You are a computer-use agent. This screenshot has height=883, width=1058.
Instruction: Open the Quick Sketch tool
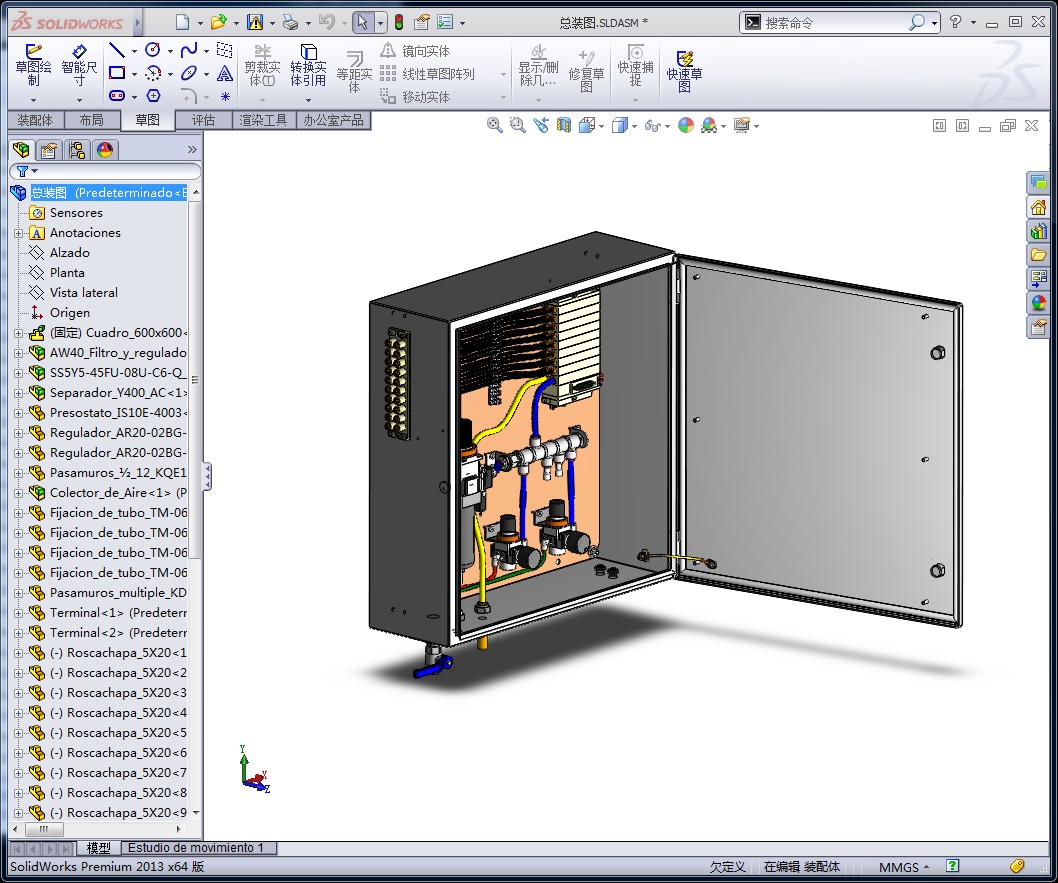coord(684,70)
